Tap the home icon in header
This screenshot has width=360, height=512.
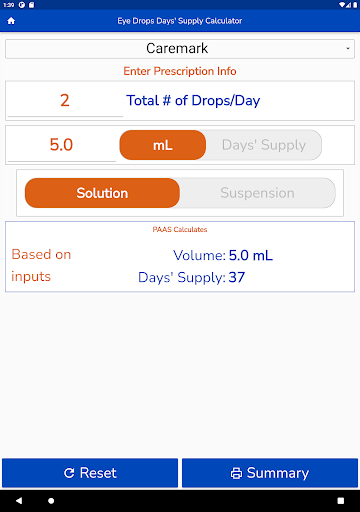click(11, 21)
